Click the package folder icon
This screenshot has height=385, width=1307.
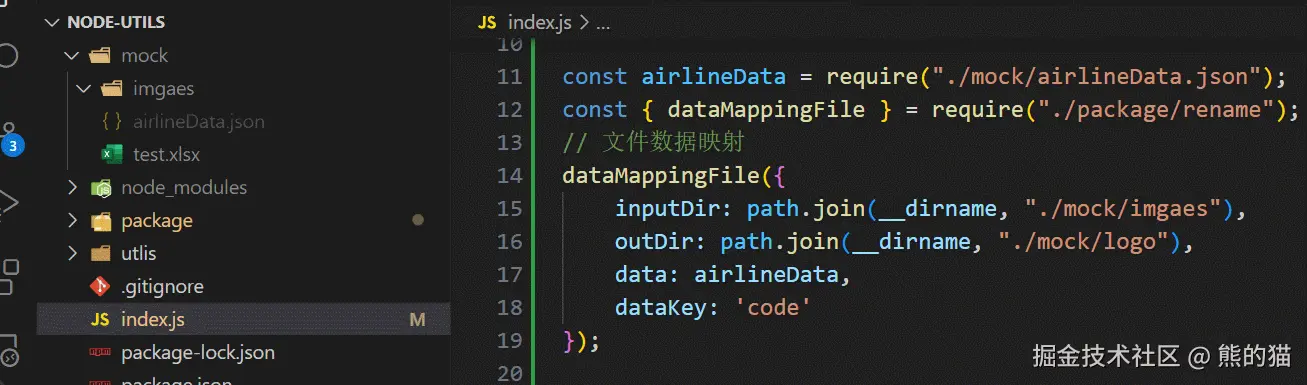(x=100, y=220)
